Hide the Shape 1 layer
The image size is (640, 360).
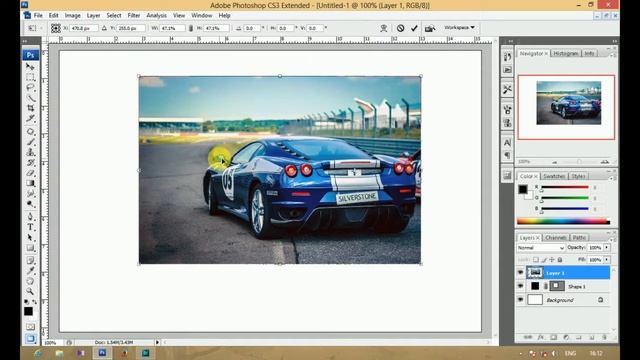[520, 286]
